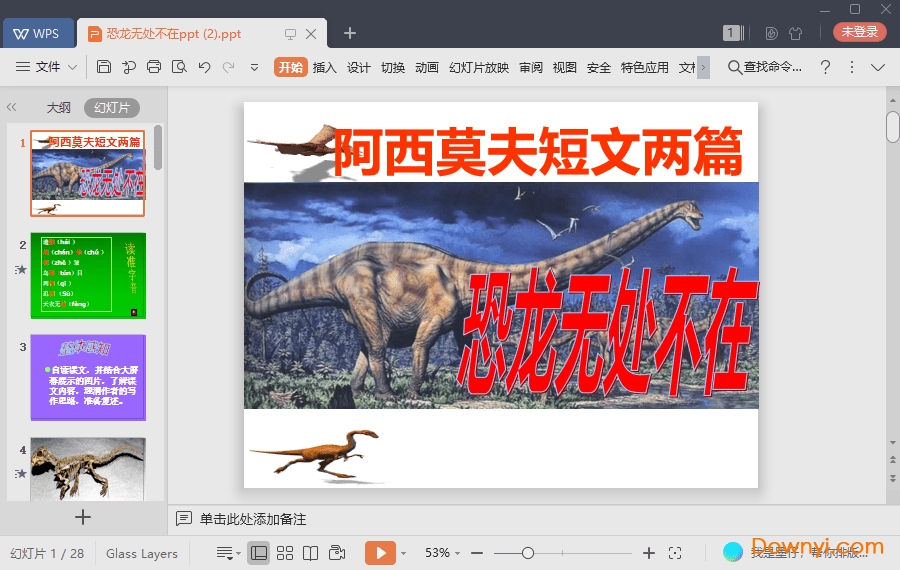Click the Glass Layers theme label

tap(142, 554)
